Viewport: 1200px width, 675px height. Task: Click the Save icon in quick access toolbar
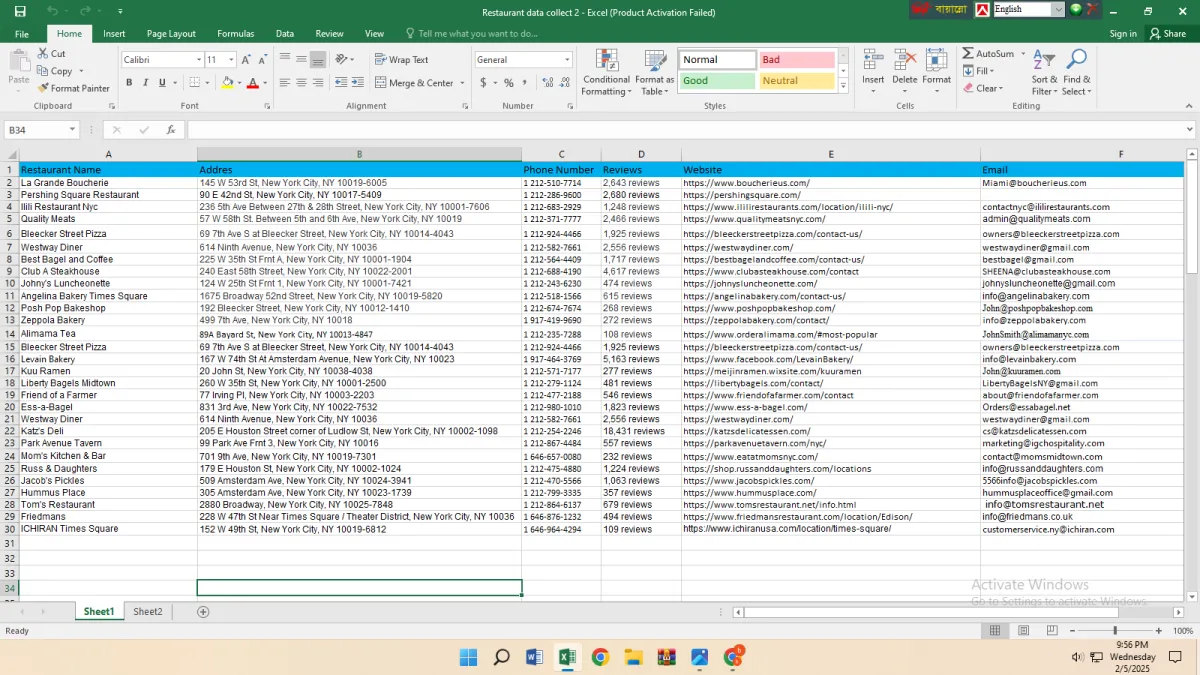(x=21, y=11)
